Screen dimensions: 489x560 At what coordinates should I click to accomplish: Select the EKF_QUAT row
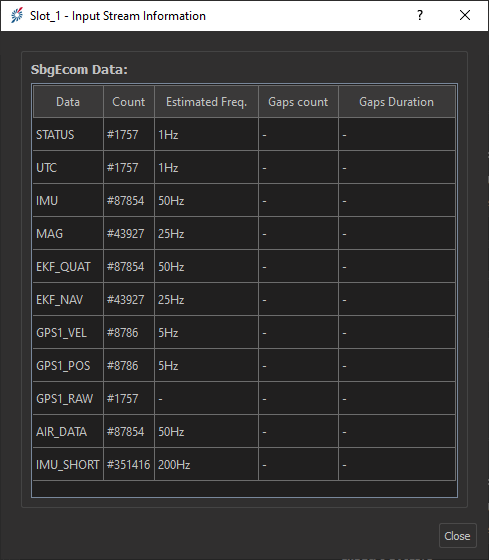tap(244, 267)
